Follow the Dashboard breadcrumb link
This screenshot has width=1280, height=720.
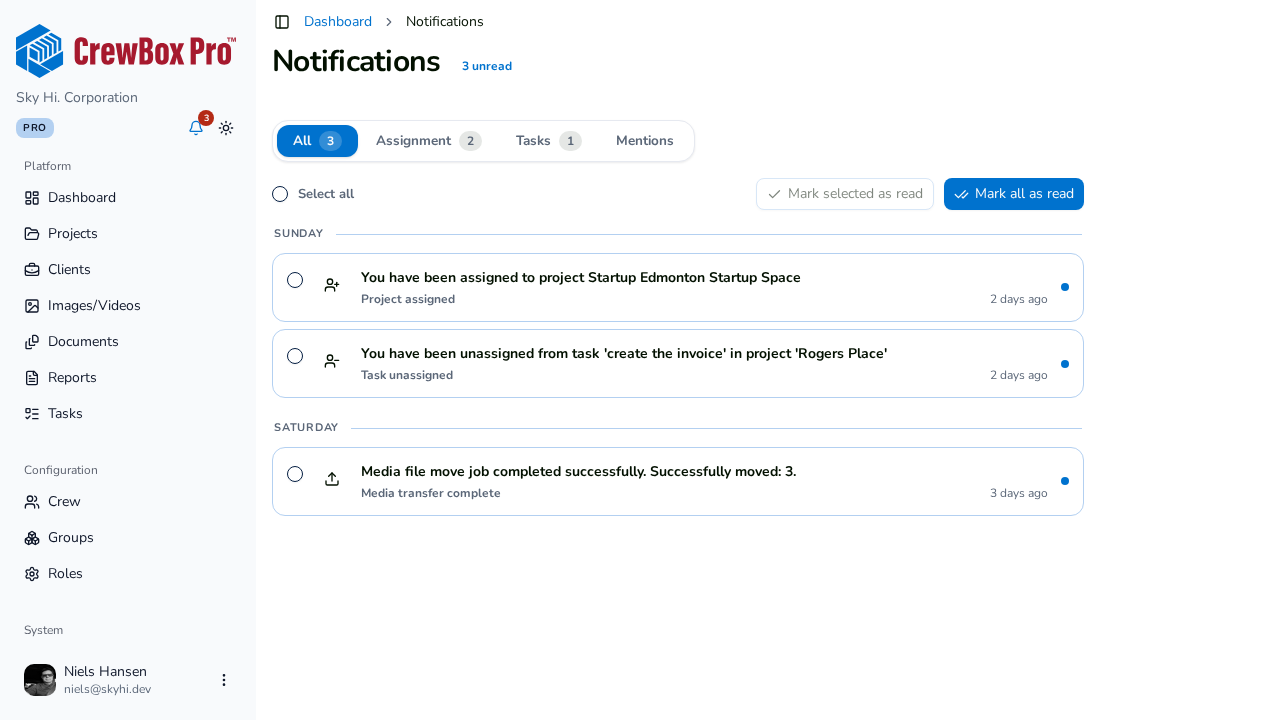point(338,21)
